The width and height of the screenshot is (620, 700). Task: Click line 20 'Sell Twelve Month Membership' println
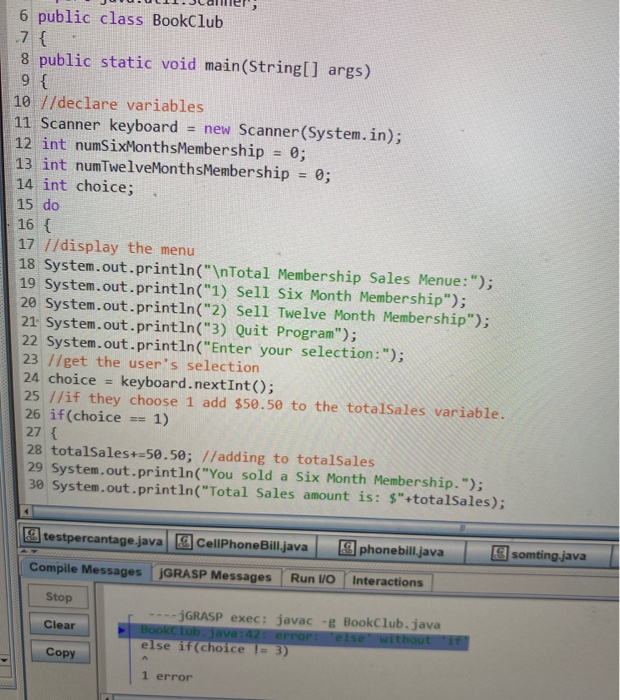click(x=267, y=312)
